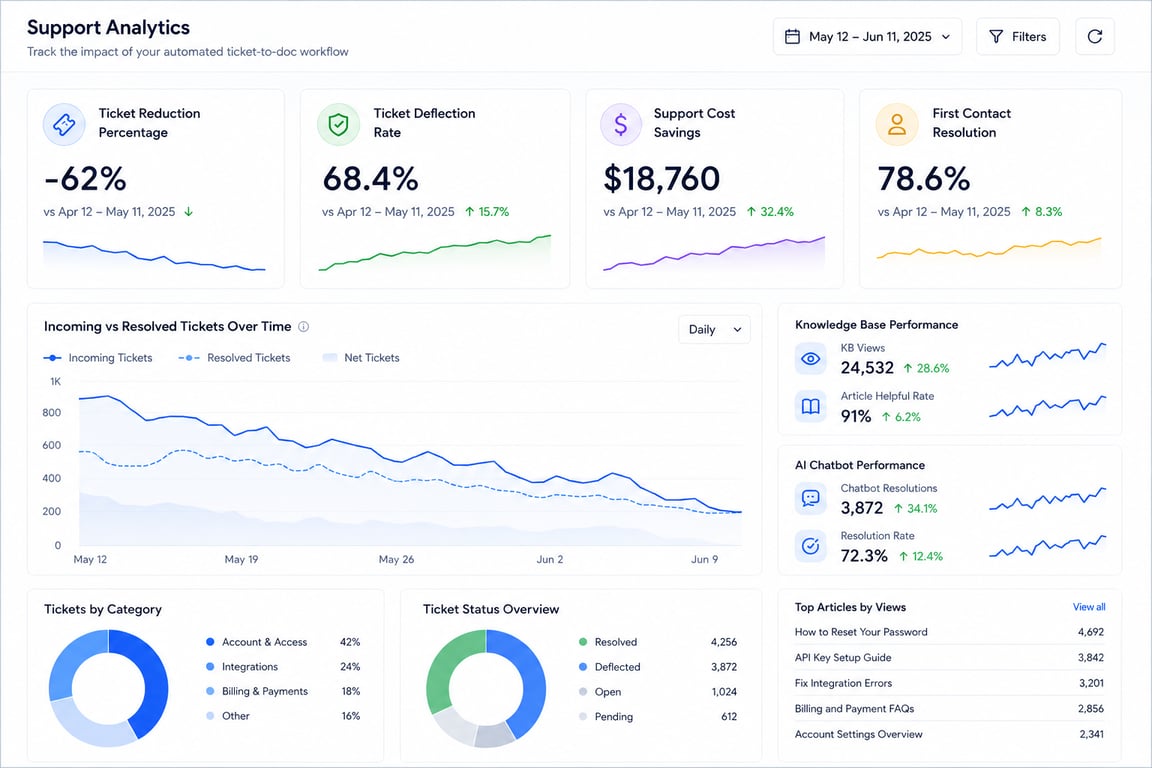Image resolution: width=1152 pixels, height=768 pixels.
Task: Click the dollar icon on Support Cost Savings
Action: 621,124
